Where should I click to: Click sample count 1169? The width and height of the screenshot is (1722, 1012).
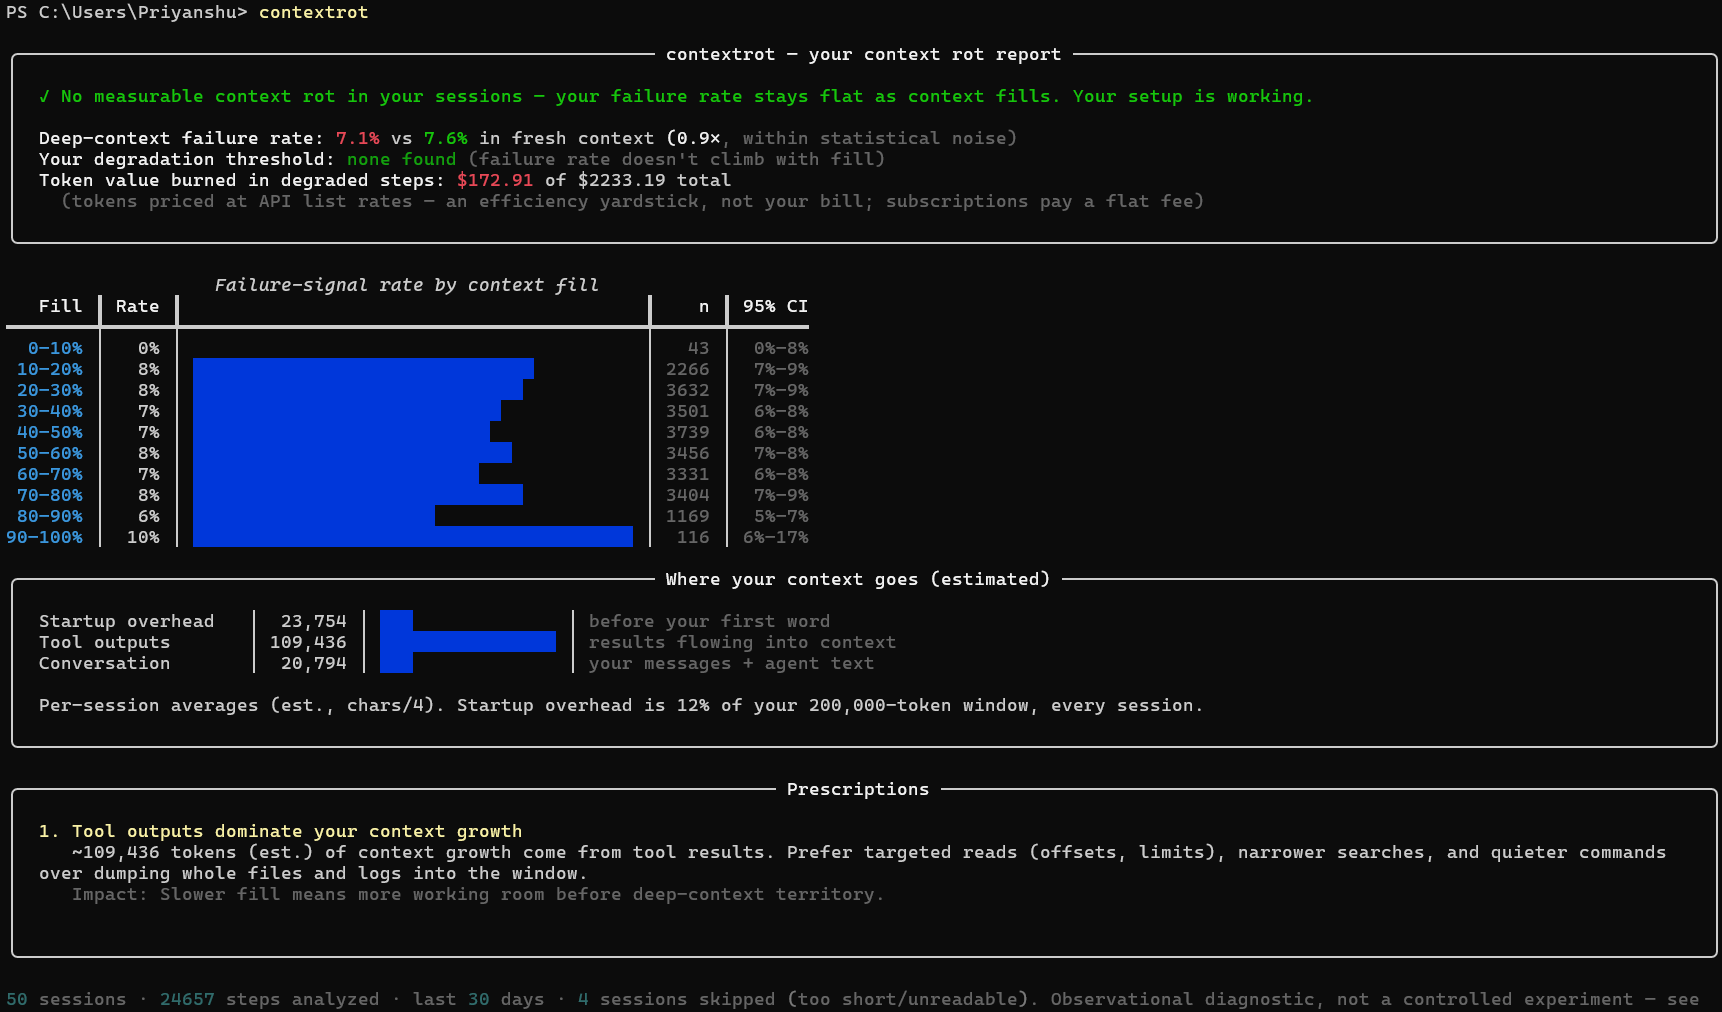pyautogui.click(x=688, y=516)
